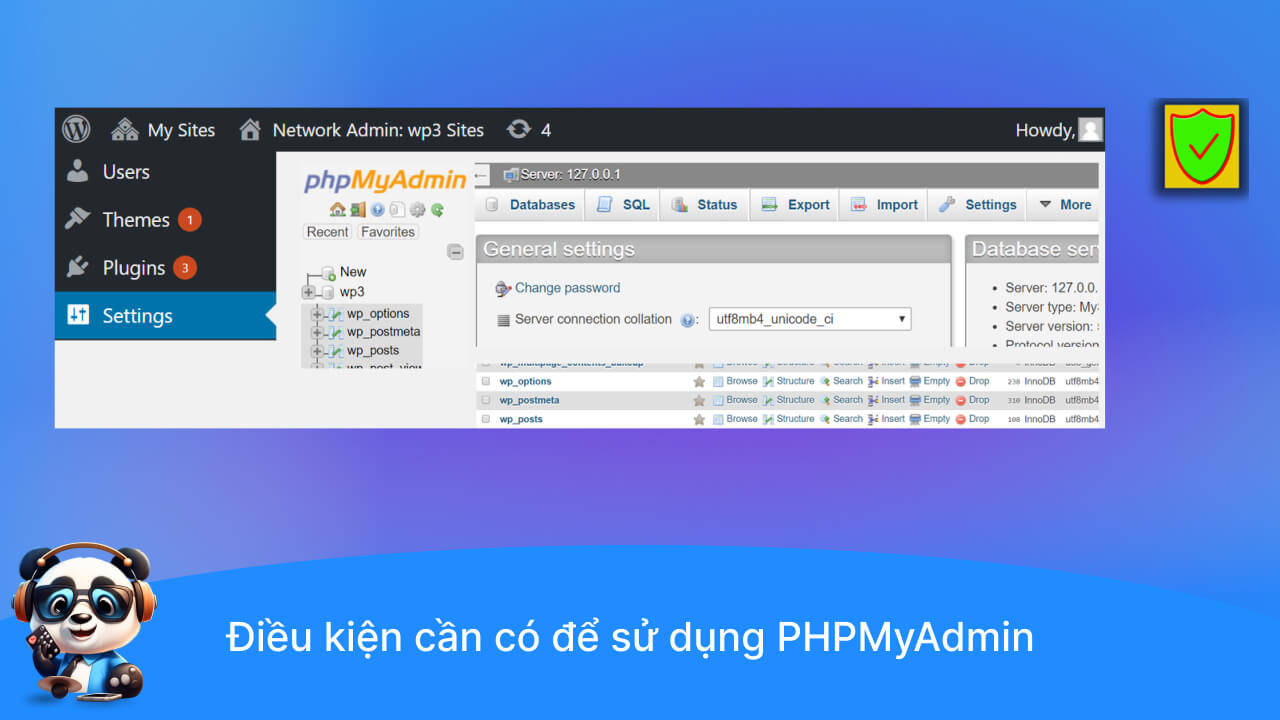
Task: Click the Change password link
Action: (567, 288)
